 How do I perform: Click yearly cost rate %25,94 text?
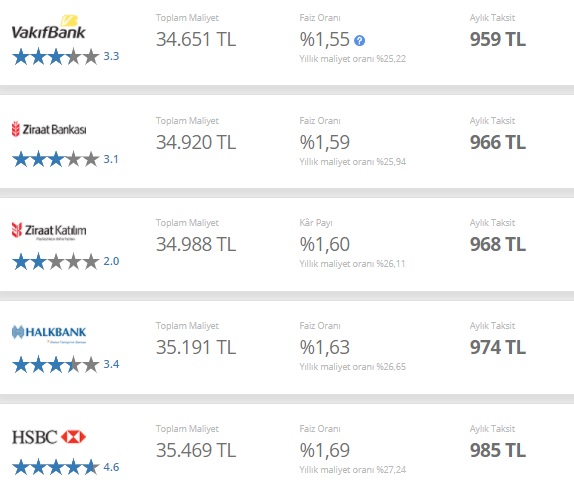point(353,162)
